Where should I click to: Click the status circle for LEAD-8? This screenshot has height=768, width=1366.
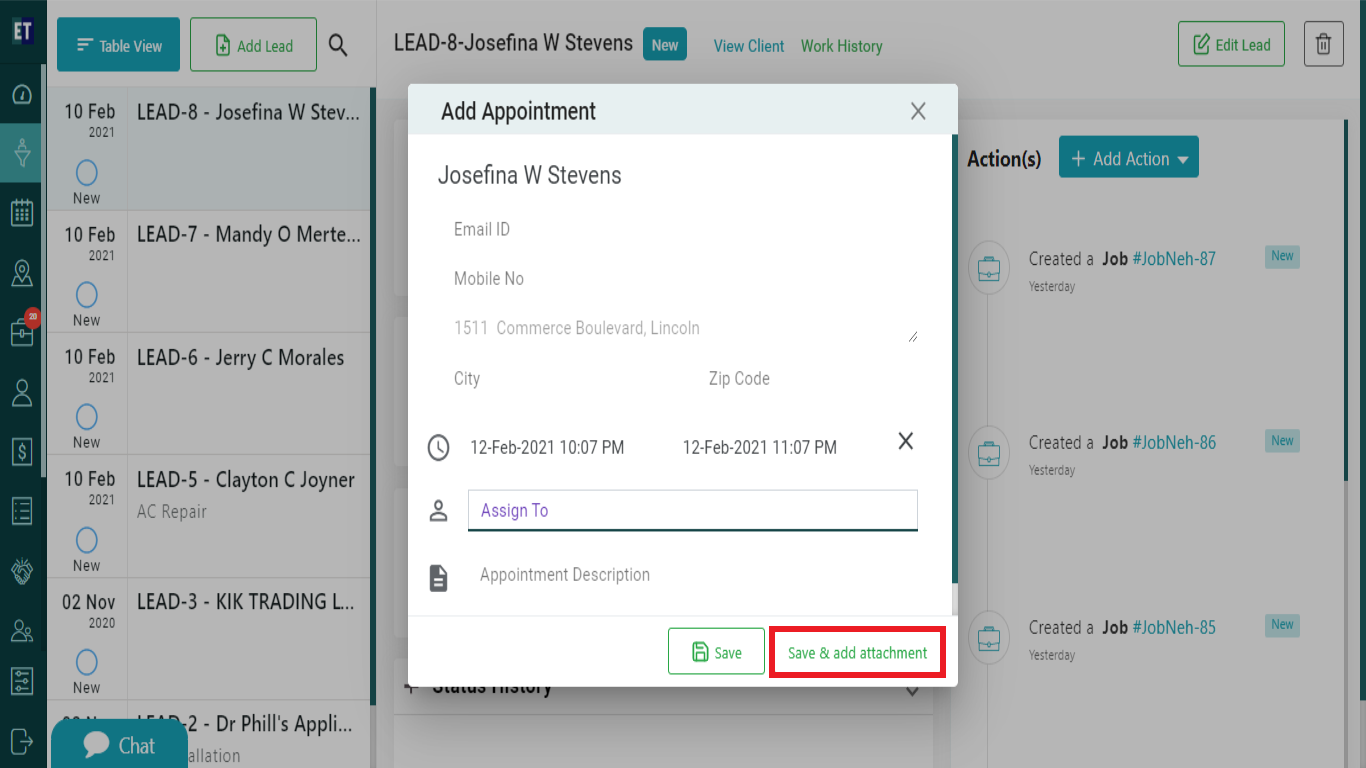[x=87, y=173]
